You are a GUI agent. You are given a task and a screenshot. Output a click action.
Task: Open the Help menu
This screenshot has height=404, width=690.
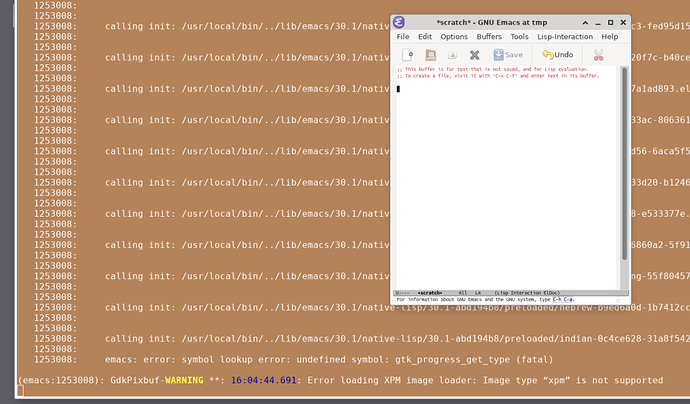pos(609,37)
